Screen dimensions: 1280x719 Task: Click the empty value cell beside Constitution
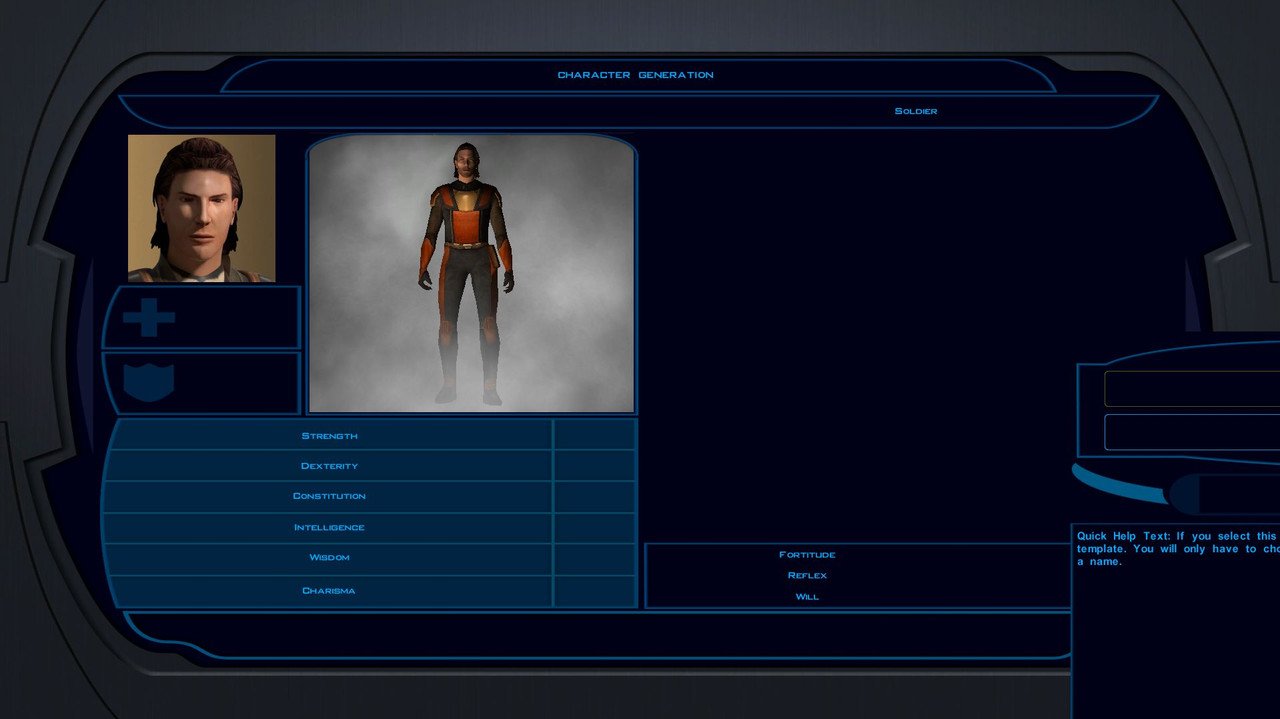click(595, 496)
